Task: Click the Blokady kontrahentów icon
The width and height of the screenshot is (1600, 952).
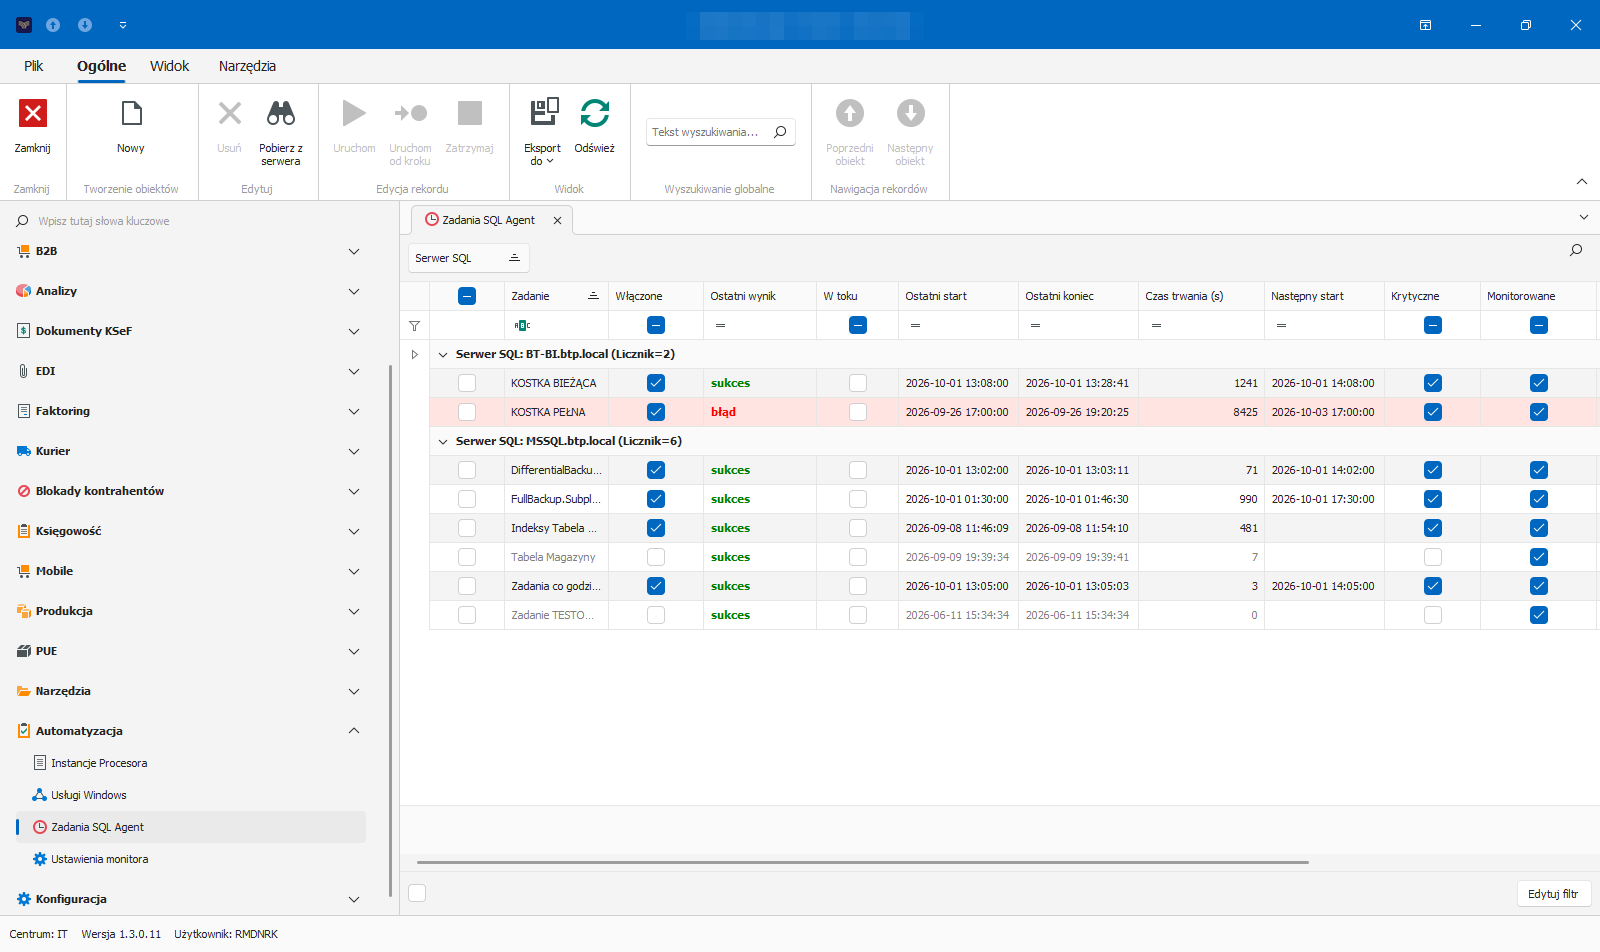Action: [24, 491]
